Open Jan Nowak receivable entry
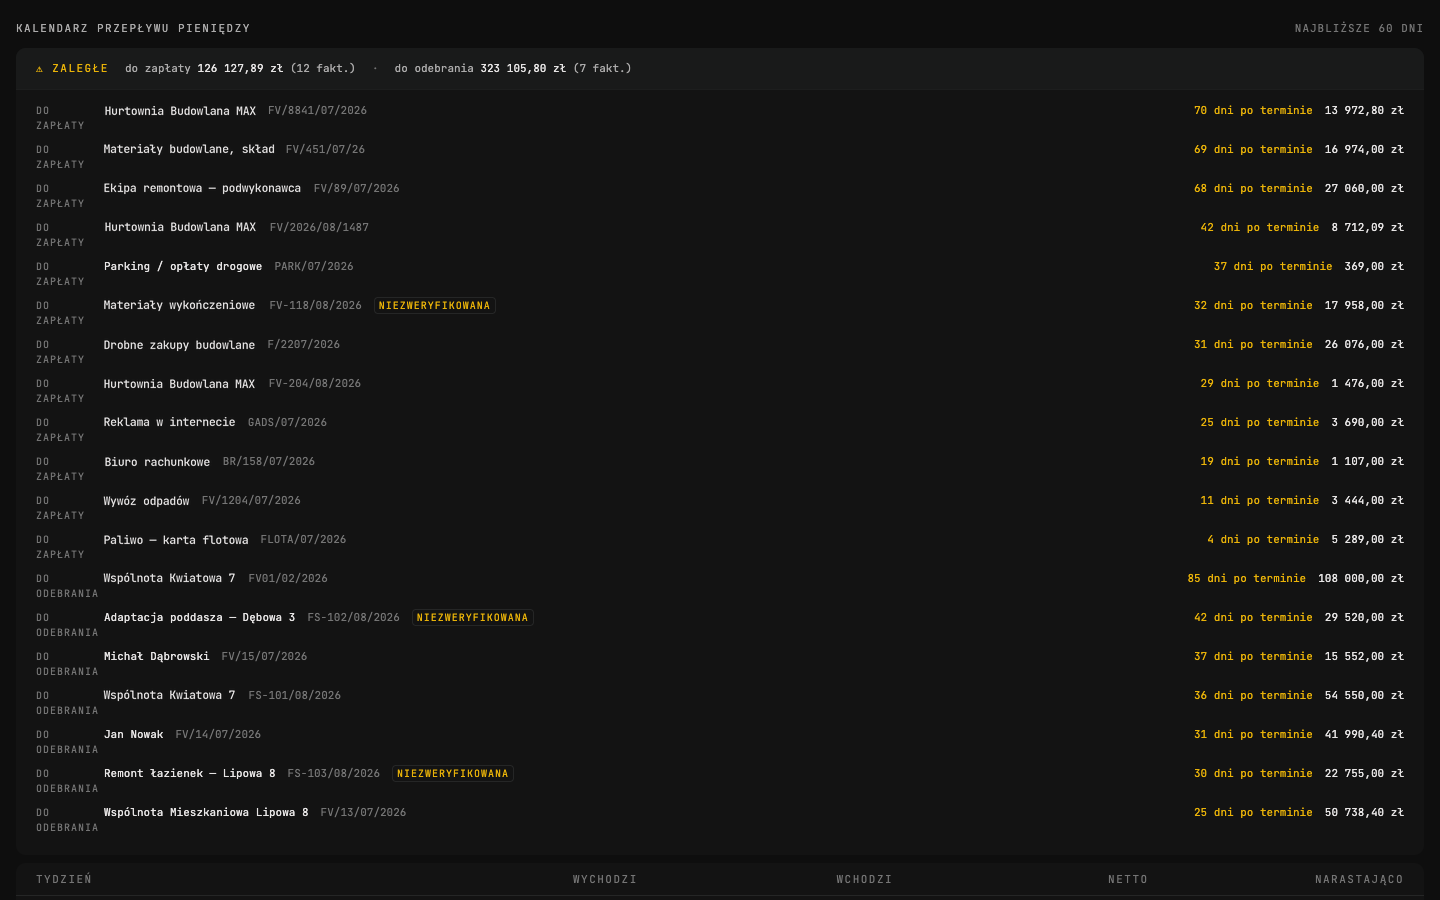Screen dimensions: 1440x900 tap(133, 735)
